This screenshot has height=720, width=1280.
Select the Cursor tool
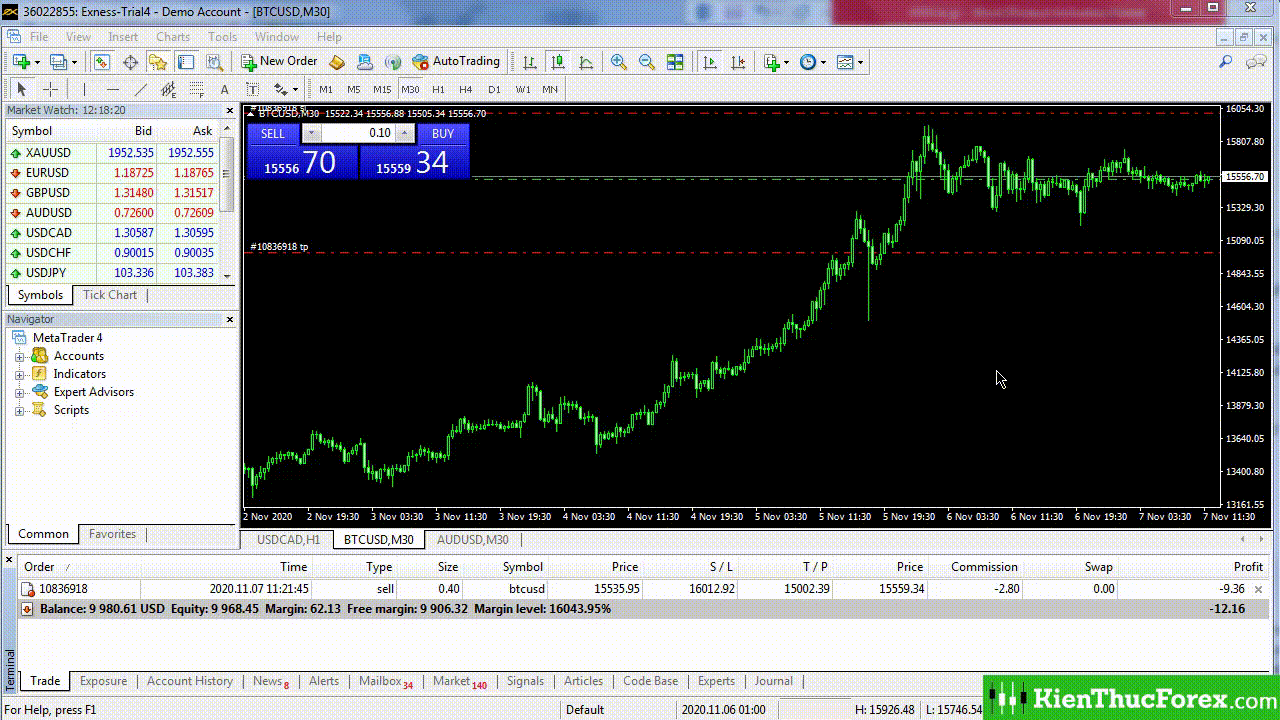[x=22, y=89]
